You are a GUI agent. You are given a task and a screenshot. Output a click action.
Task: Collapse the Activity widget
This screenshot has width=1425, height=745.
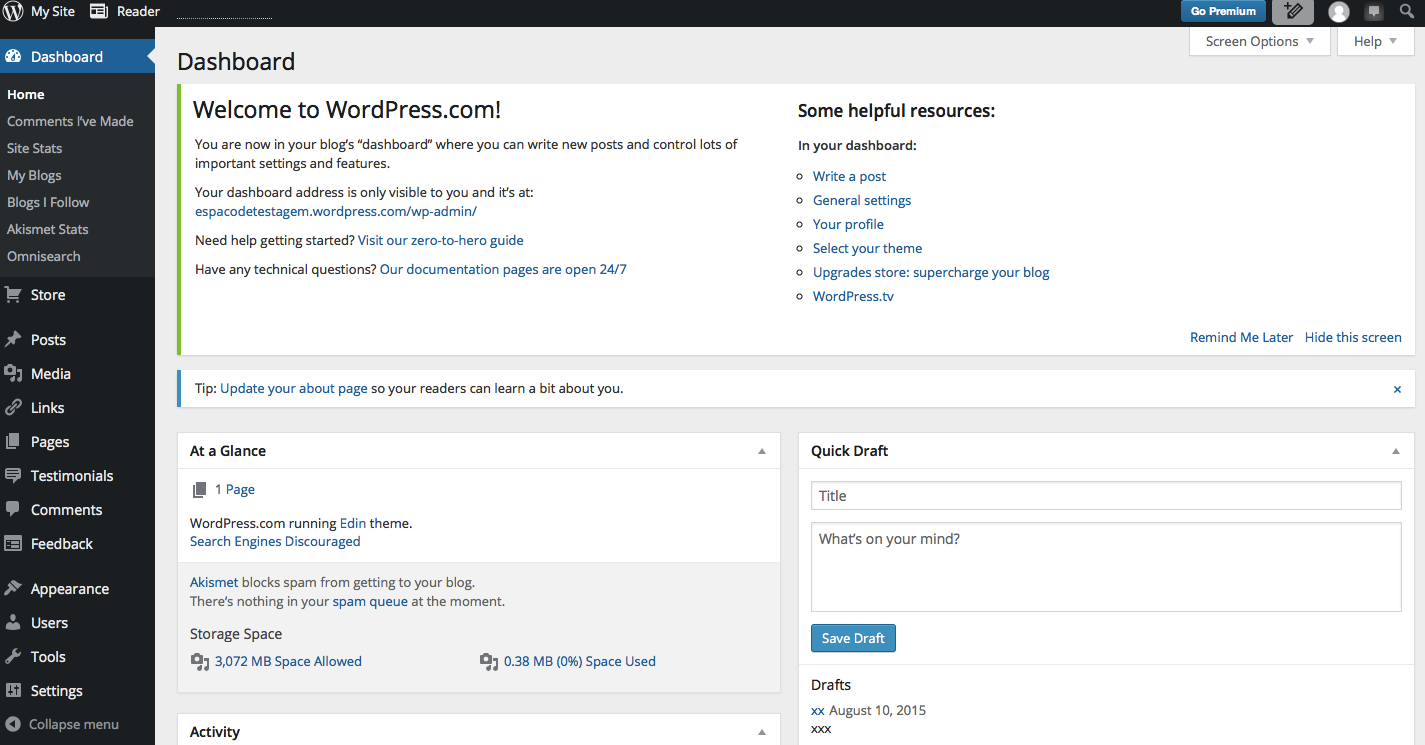[762, 732]
